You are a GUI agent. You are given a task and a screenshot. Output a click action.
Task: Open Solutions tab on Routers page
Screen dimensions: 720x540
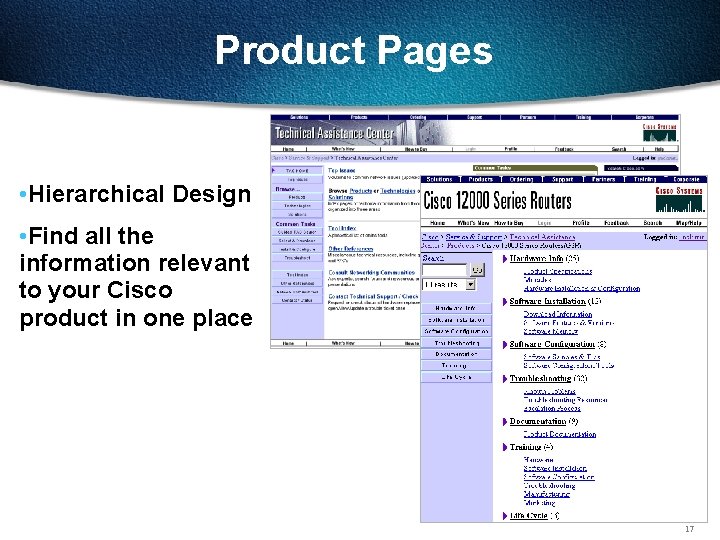[439, 179]
